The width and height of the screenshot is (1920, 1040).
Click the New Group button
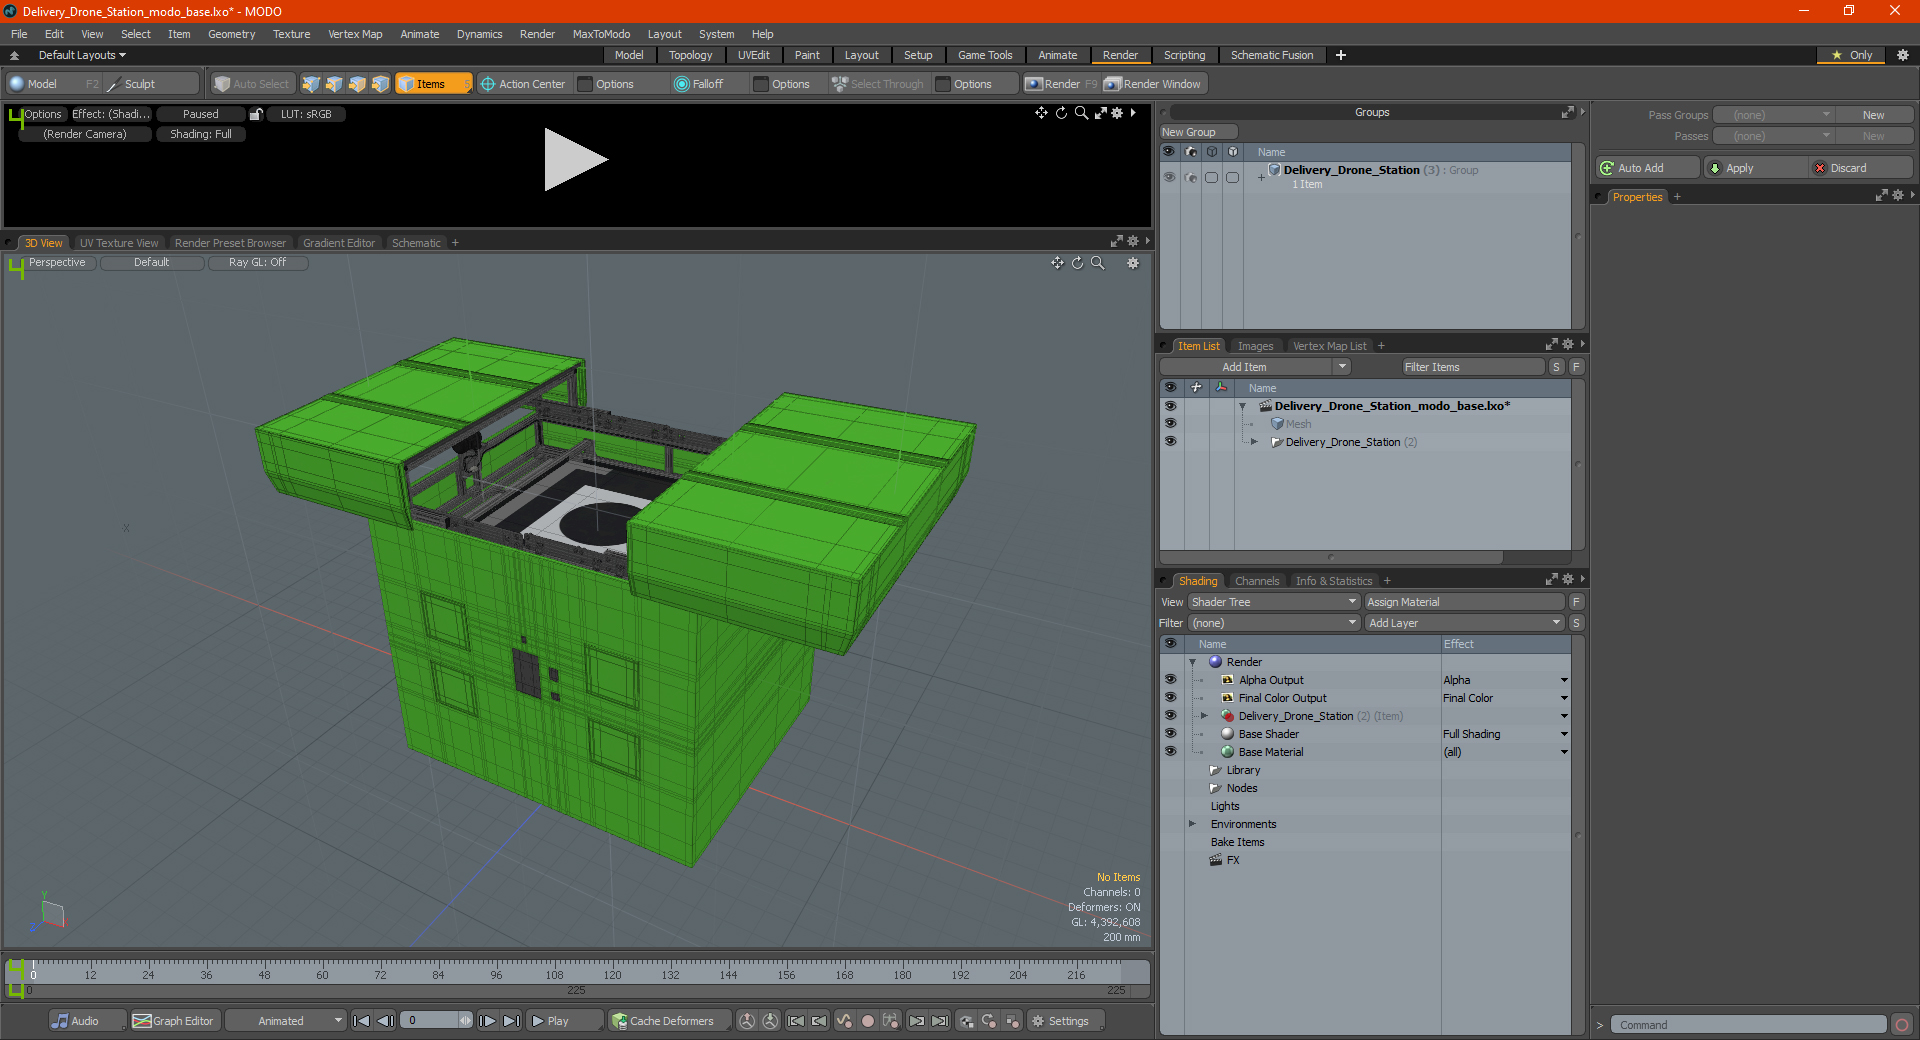click(x=1198, y=132)
